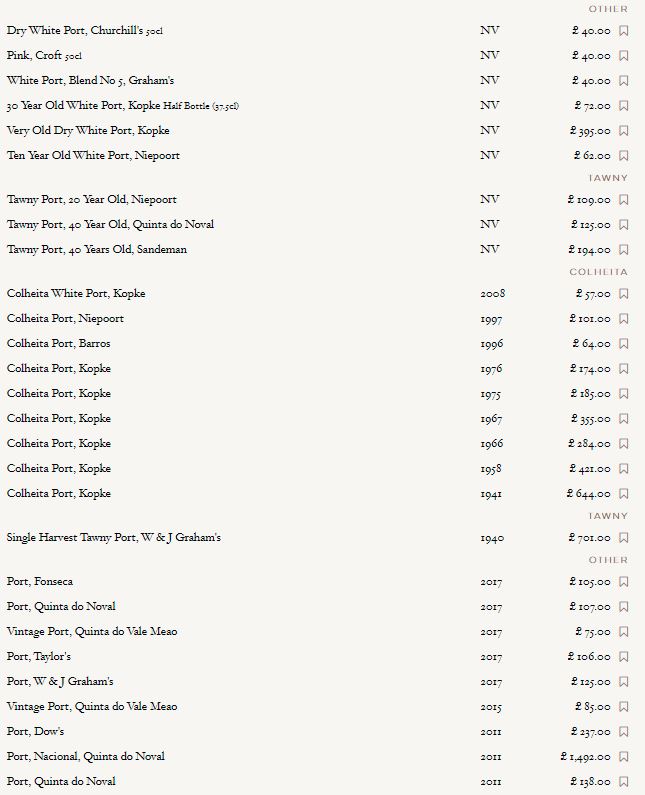Open 30 Year Old White Port, Kopke
This screenshot has width=645, height=795.
(x=122, y=106)
